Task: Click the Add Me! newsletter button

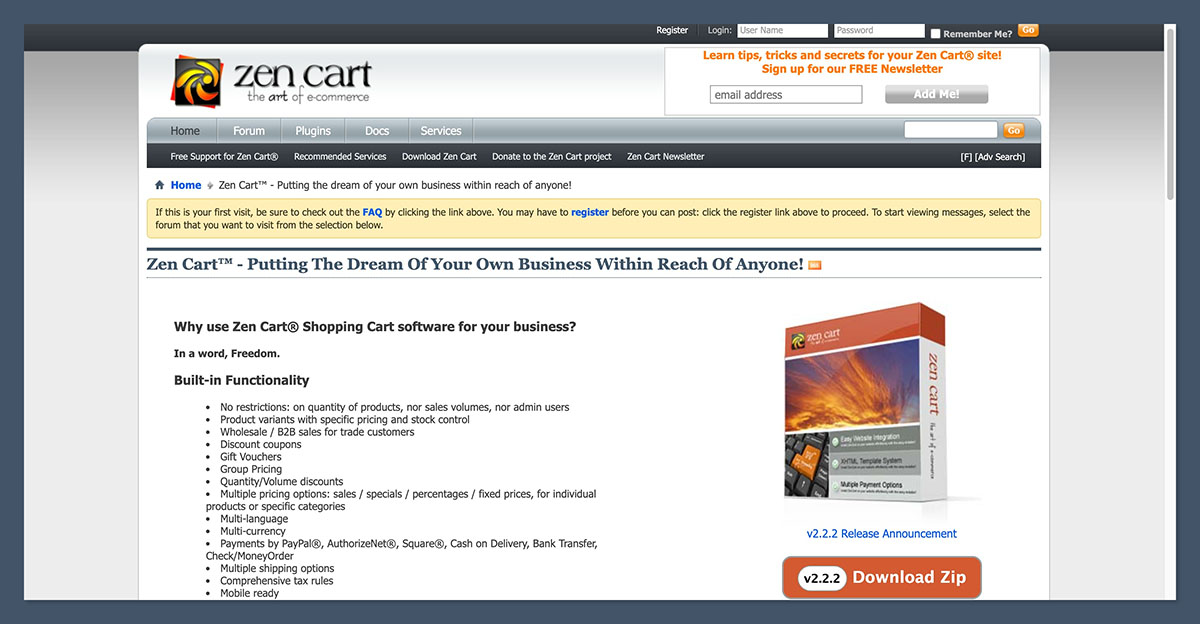Action: click(x=936, y=94)
